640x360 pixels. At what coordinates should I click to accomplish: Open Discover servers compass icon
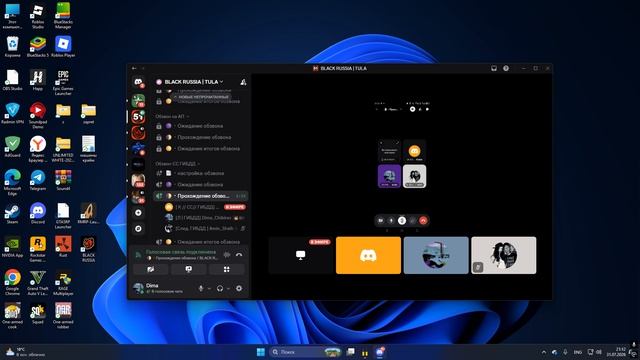click(x=138, y=229)
